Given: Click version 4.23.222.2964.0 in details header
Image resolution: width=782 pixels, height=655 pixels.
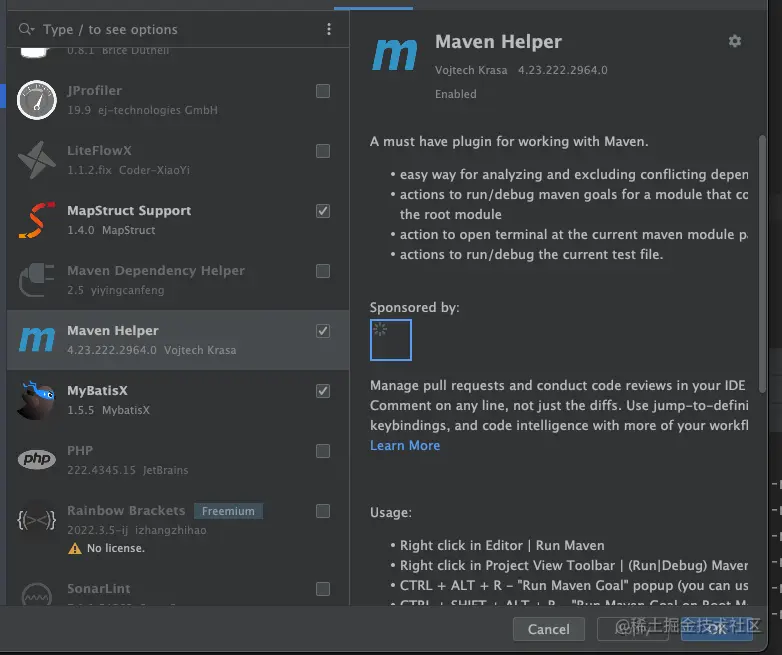Looking at the screenshot, I should [563, 70].
